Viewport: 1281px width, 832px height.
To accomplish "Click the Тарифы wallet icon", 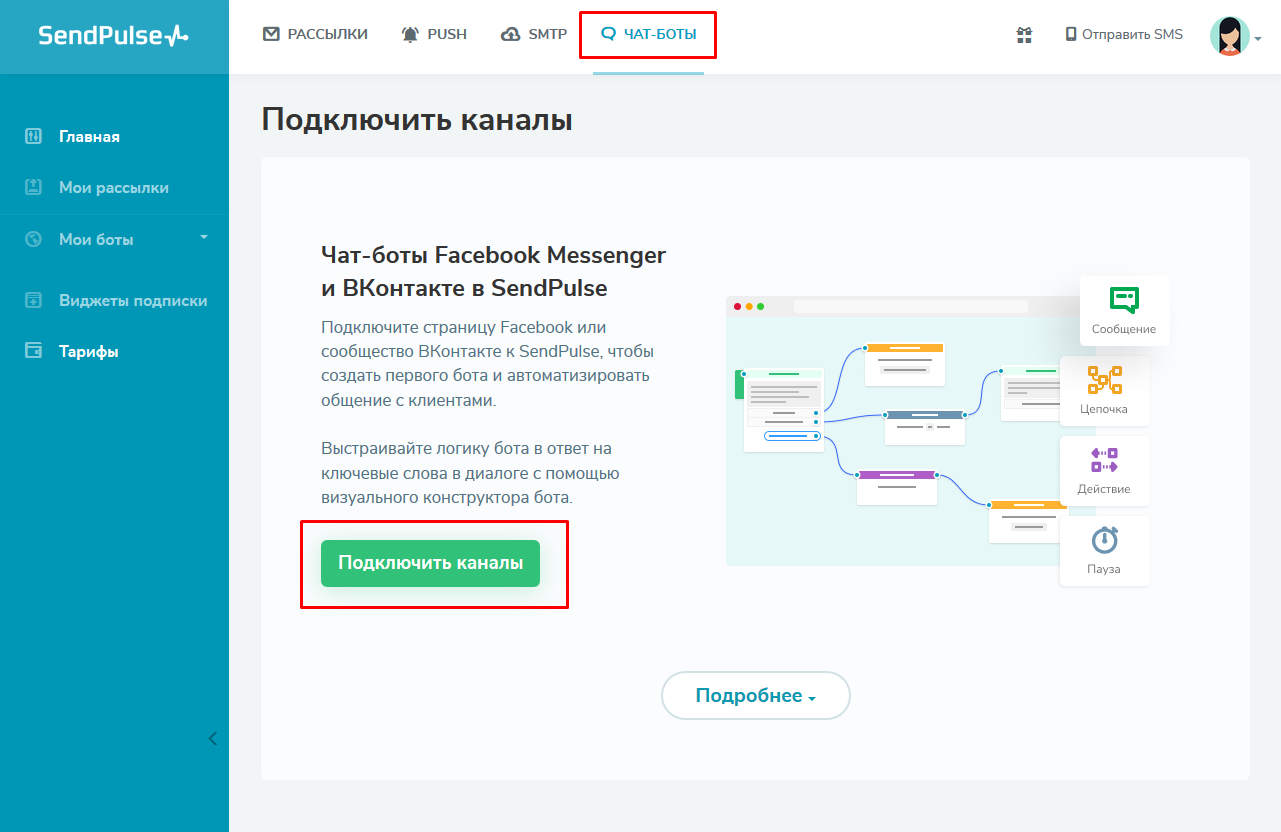I will (33, 352).
